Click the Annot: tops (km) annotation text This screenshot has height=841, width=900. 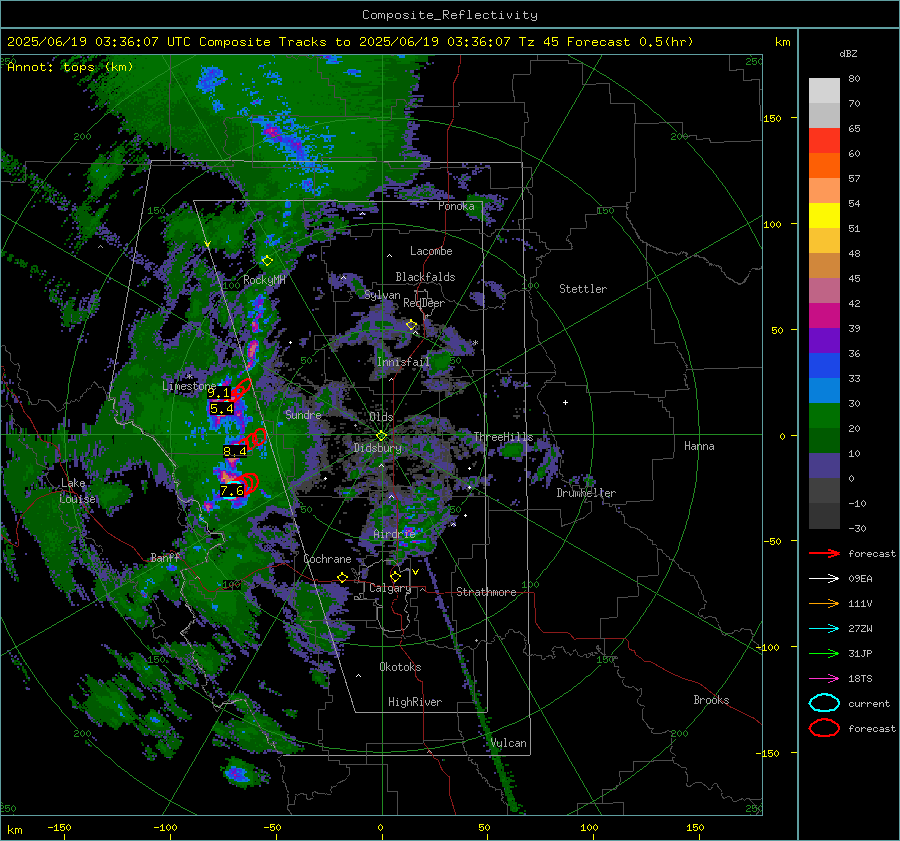70,67
